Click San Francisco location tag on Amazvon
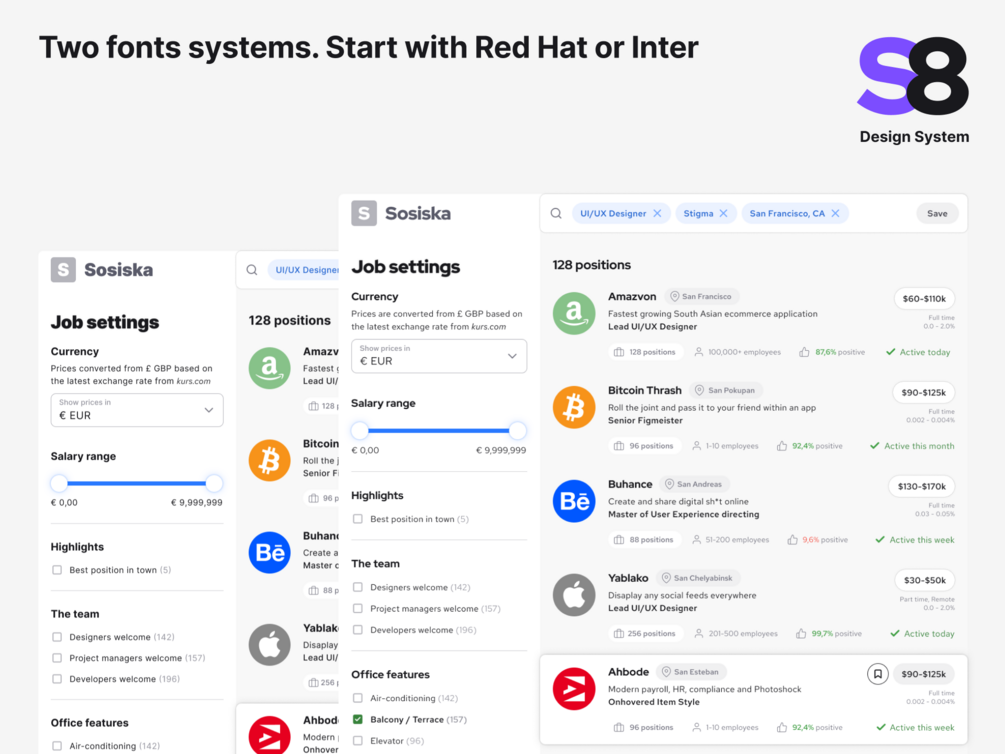Image resolution: width=1005 pixels, height=754 pixels. click(x=701, y=296)
